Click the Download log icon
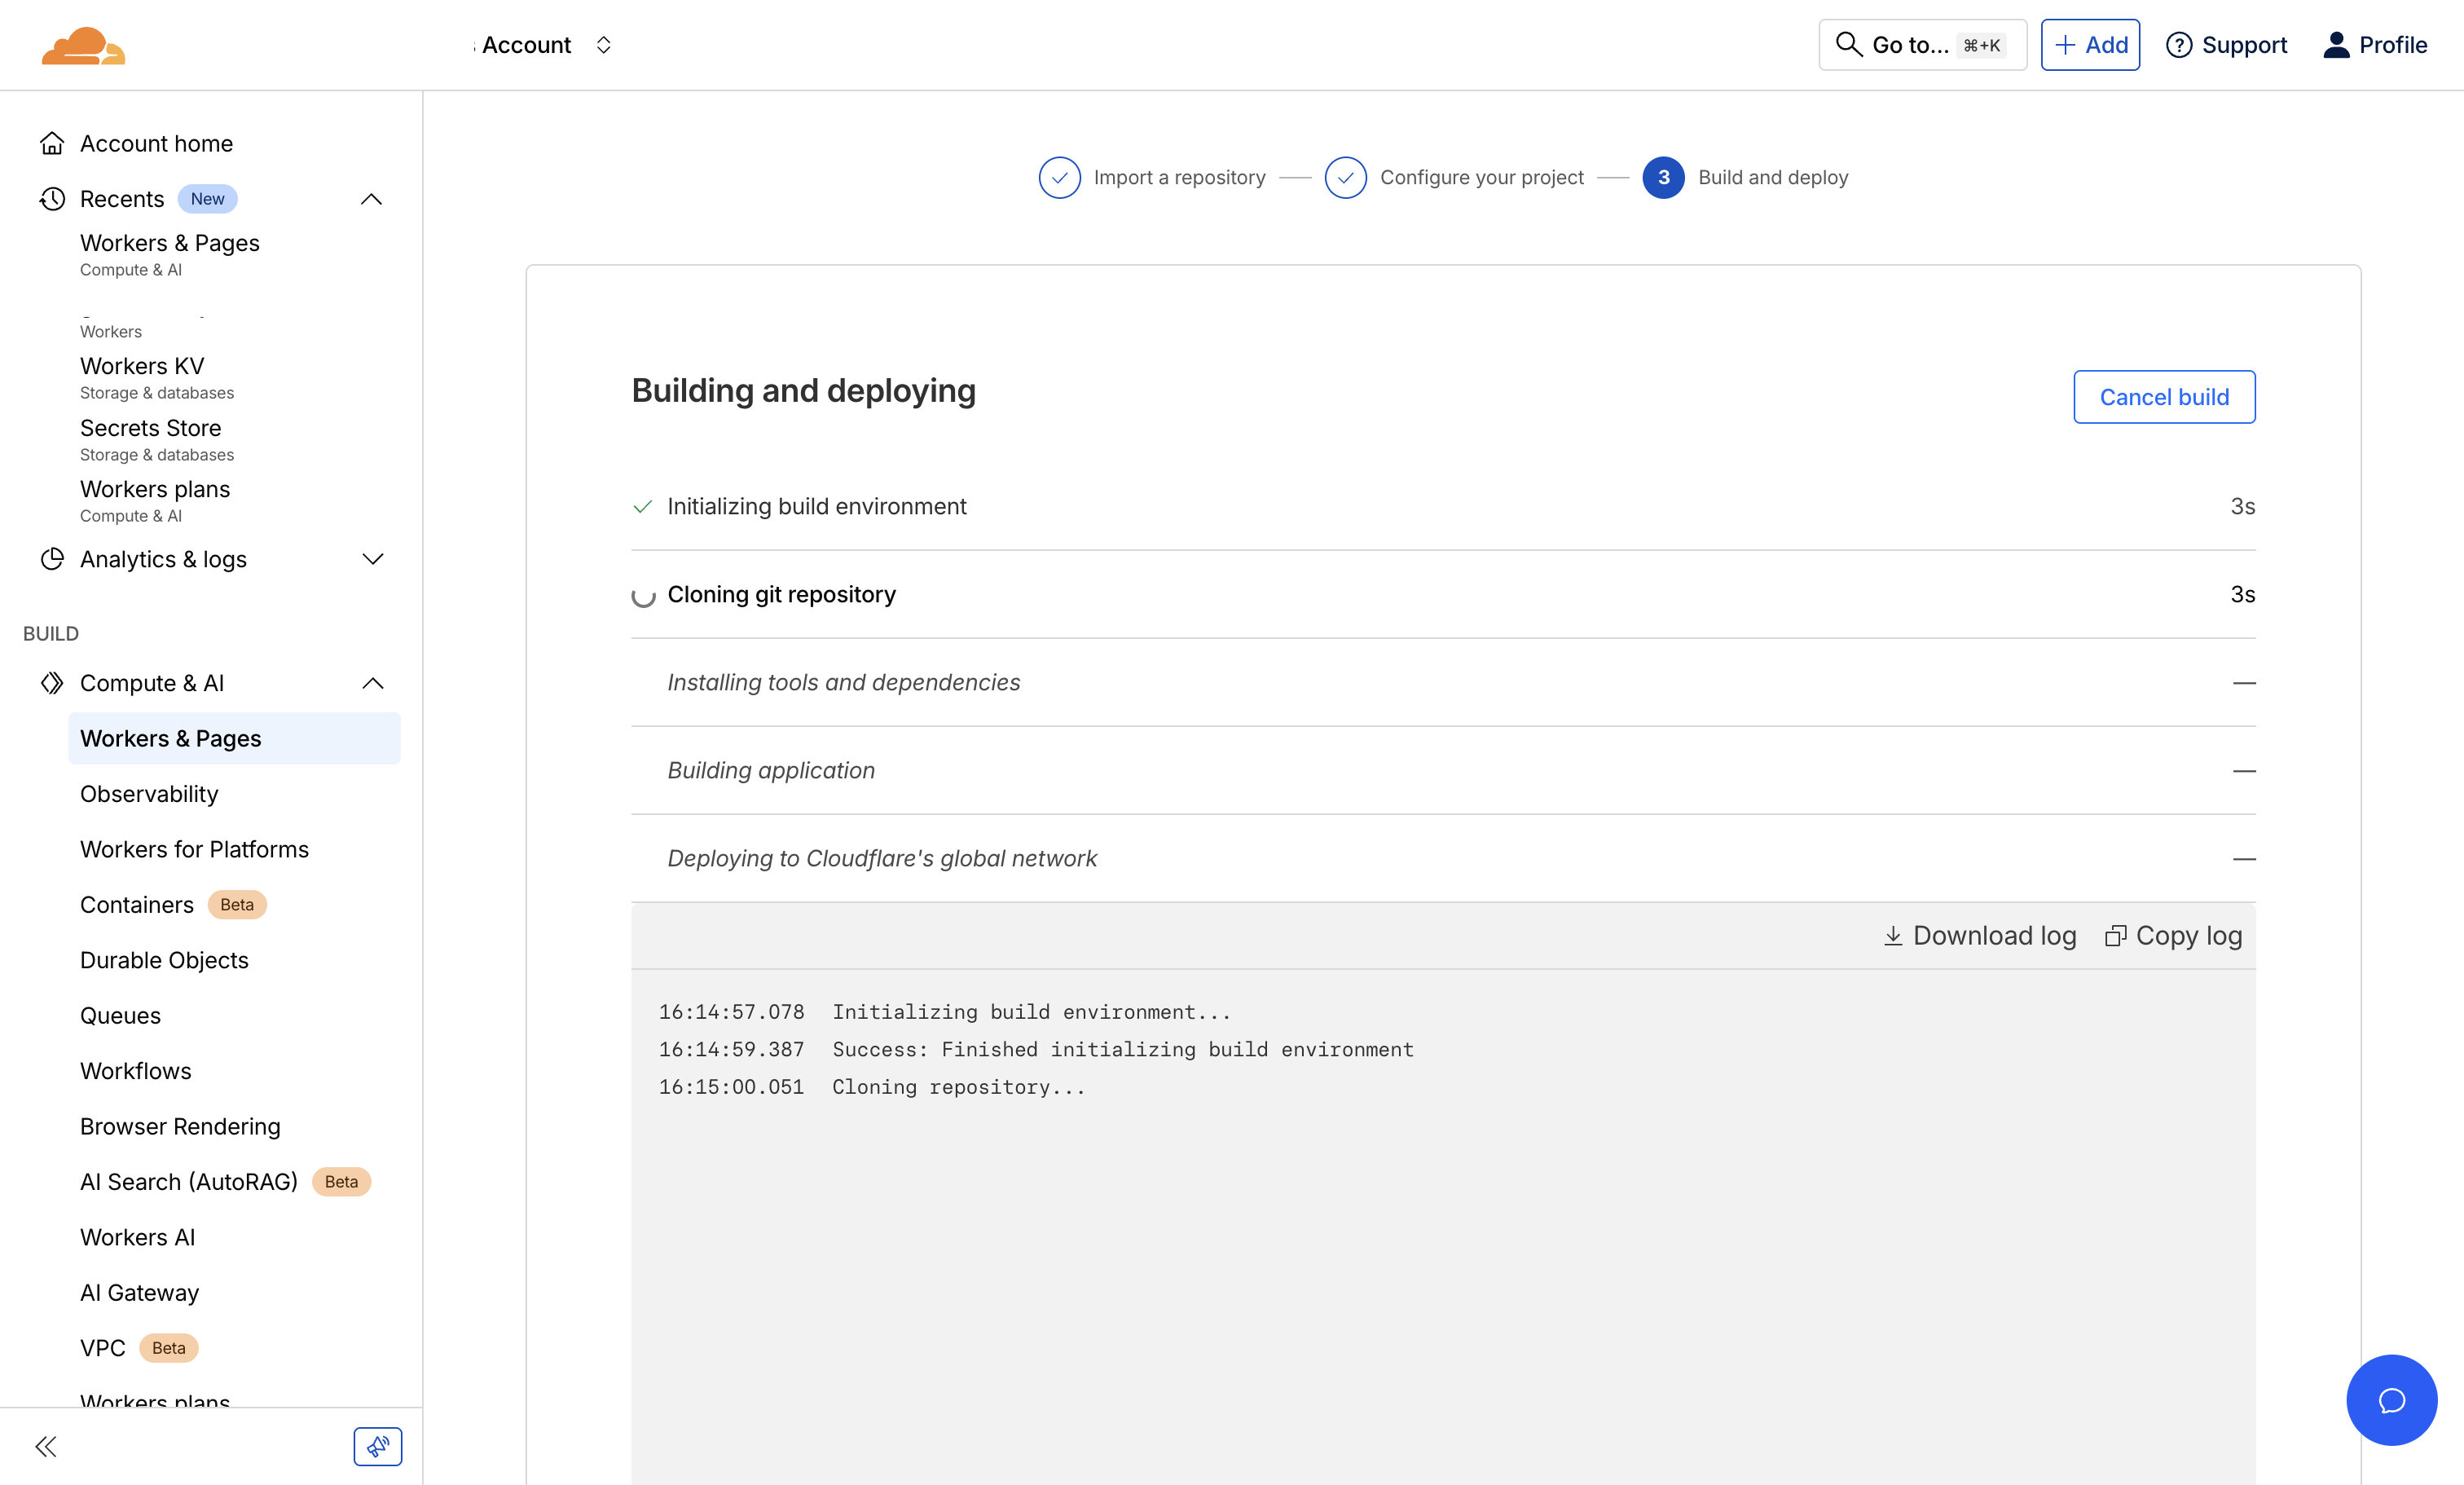The width and height of the screenshot is (2464, 1485). [1894, 936]
